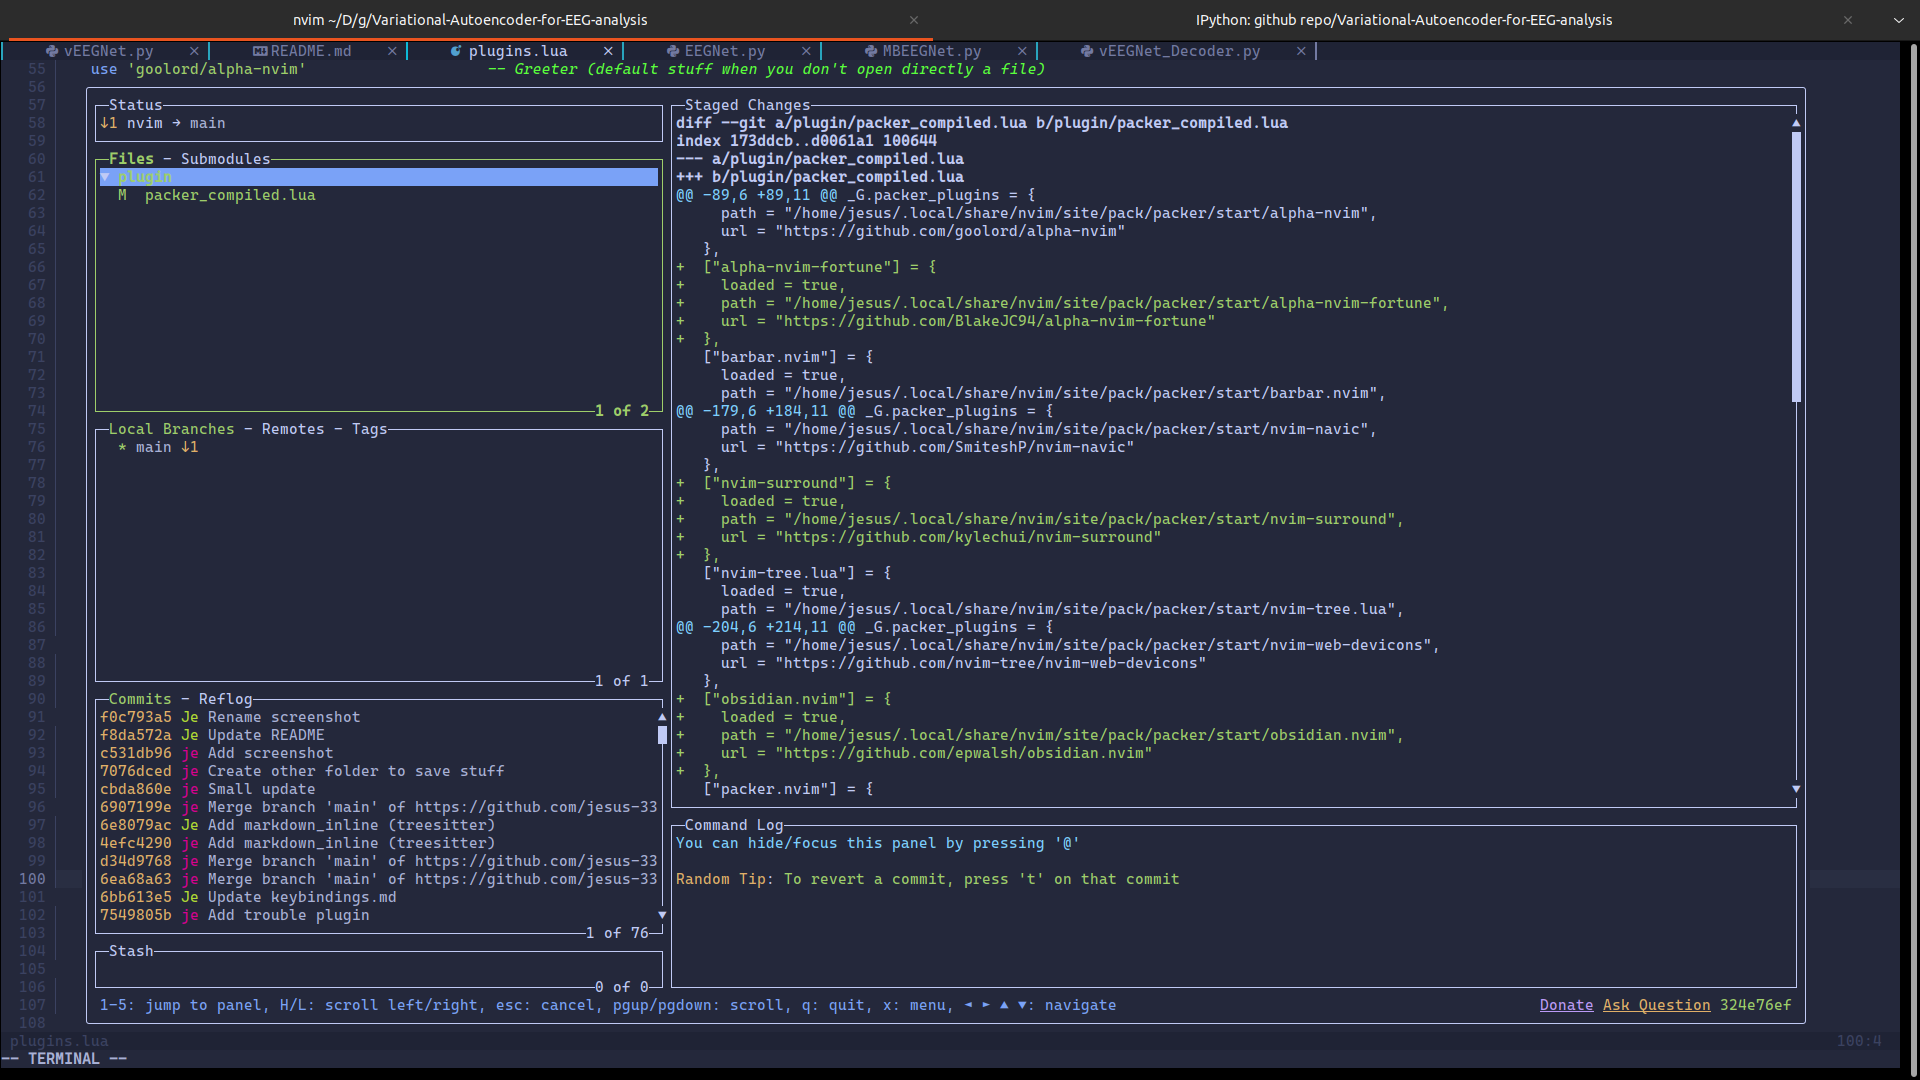Close the vEEGNet.py buffer tab

point(194,51)
